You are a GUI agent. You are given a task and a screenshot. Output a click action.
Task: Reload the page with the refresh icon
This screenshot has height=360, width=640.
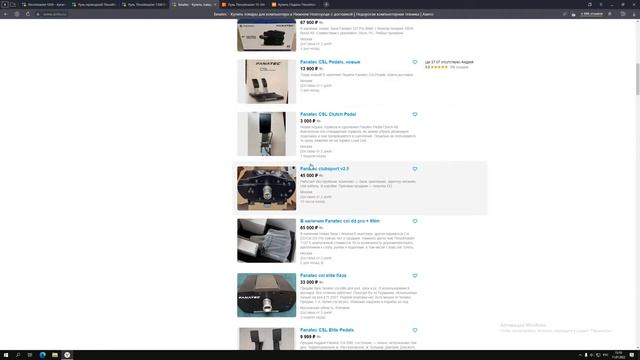pyautogui.click(x=28, y=14)
